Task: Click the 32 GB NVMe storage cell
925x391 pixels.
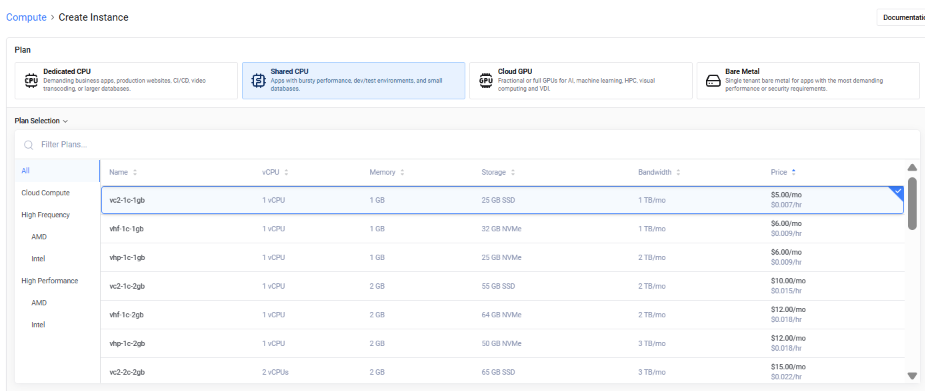Action: 501,229
